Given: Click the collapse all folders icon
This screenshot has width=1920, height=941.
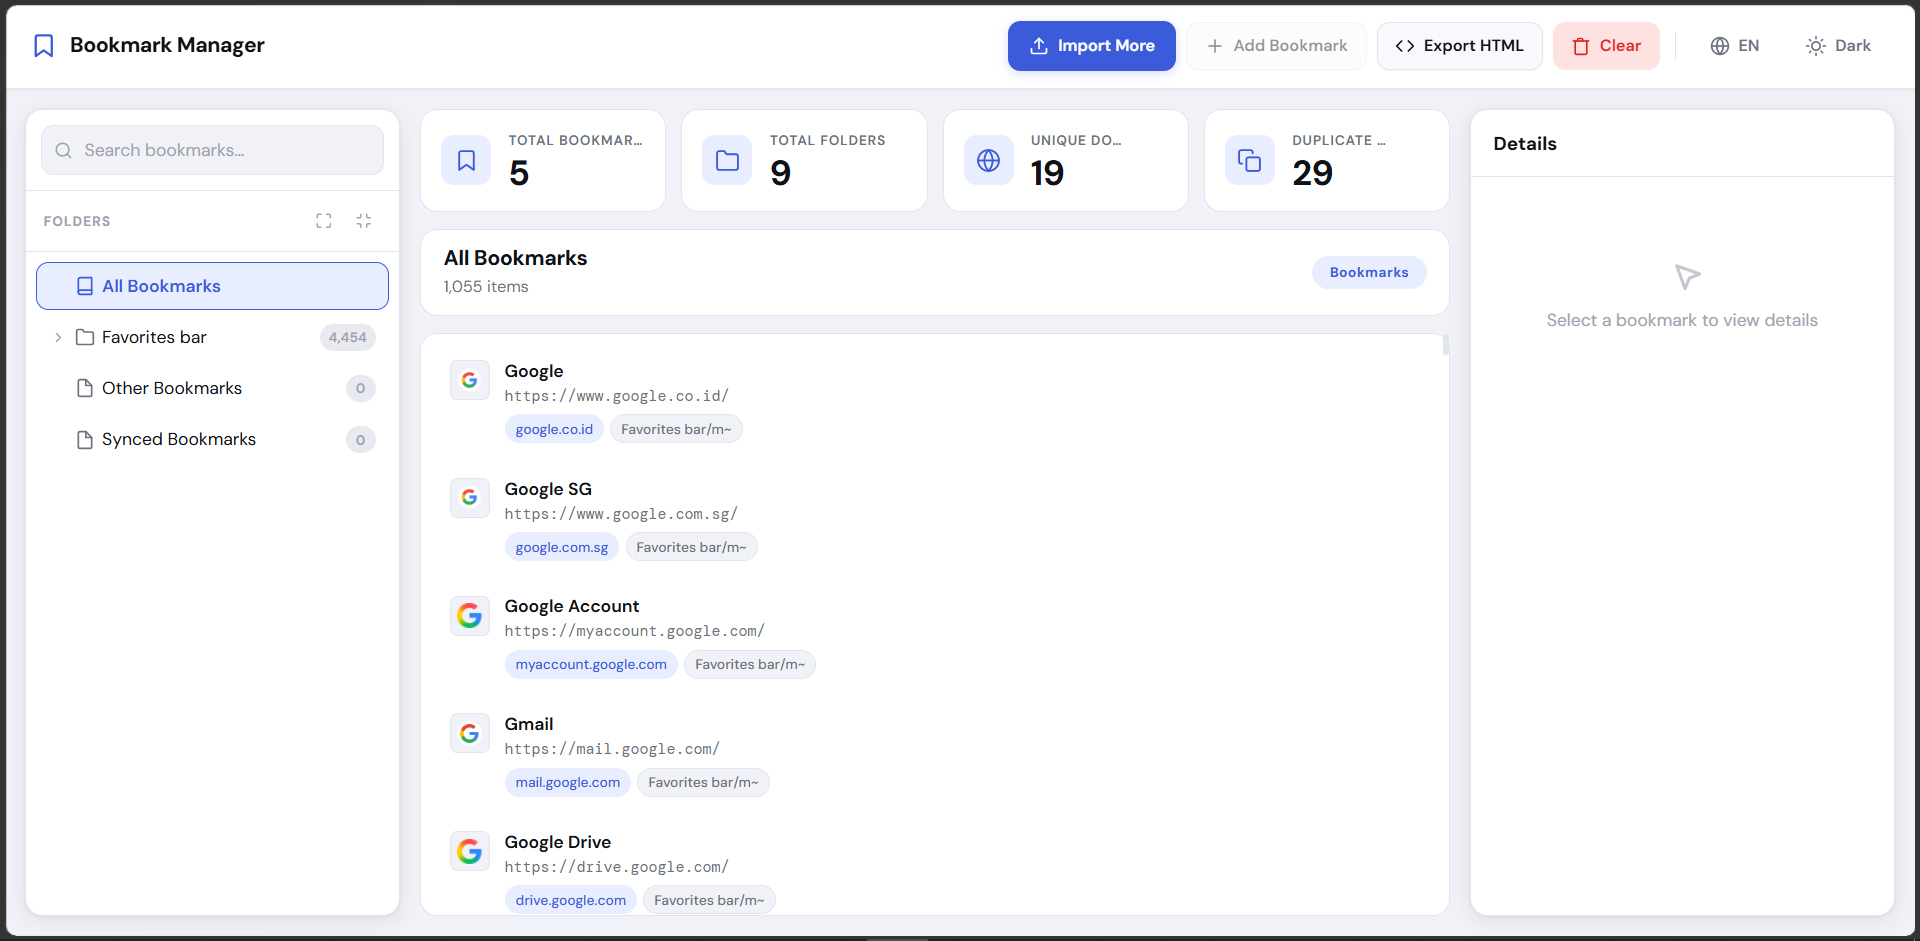Looking at the screenshot, I should (x=364, y=221).
